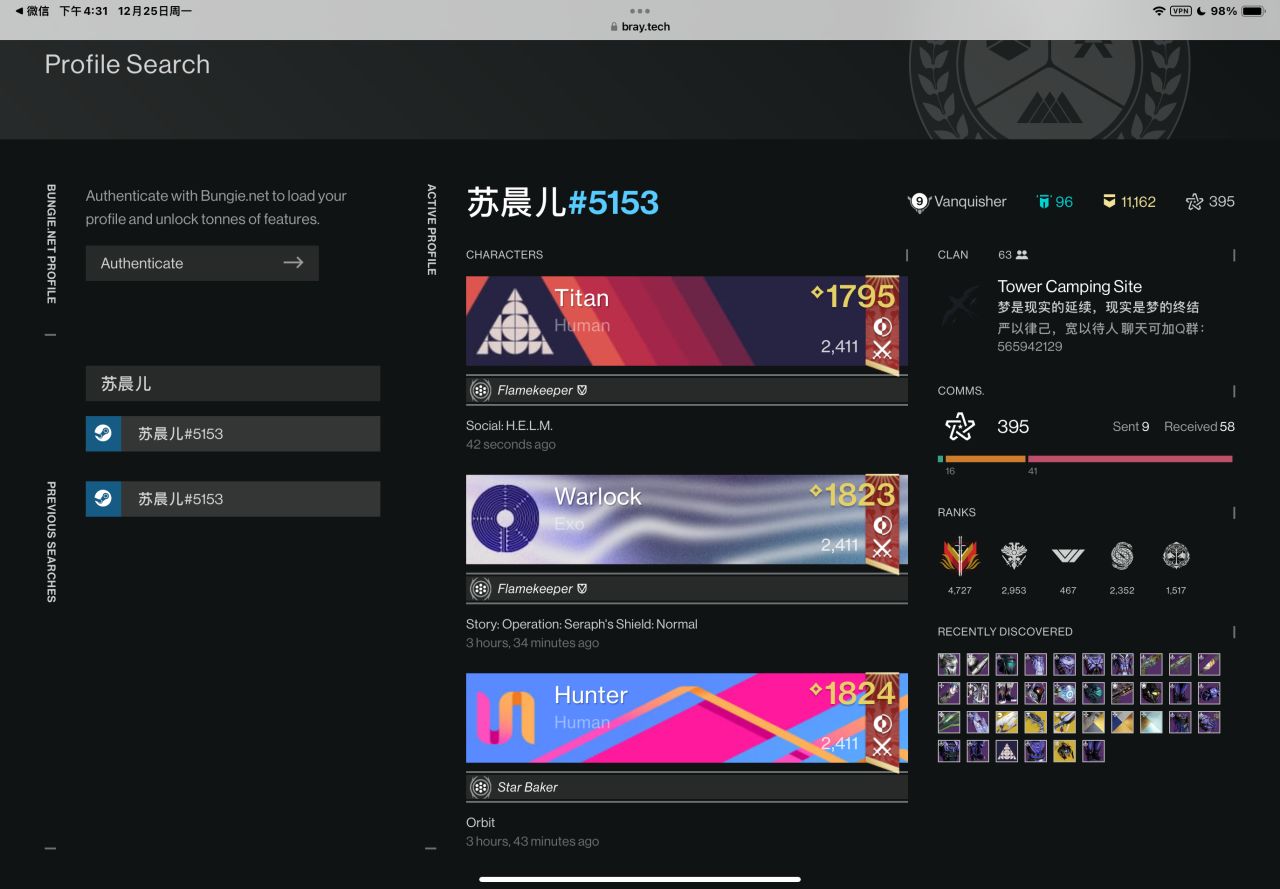The width and height of the screenshot is (1280, 889).
Task: Open the black helmet with yellow eyes item
Action: (x=1151, y=693)
